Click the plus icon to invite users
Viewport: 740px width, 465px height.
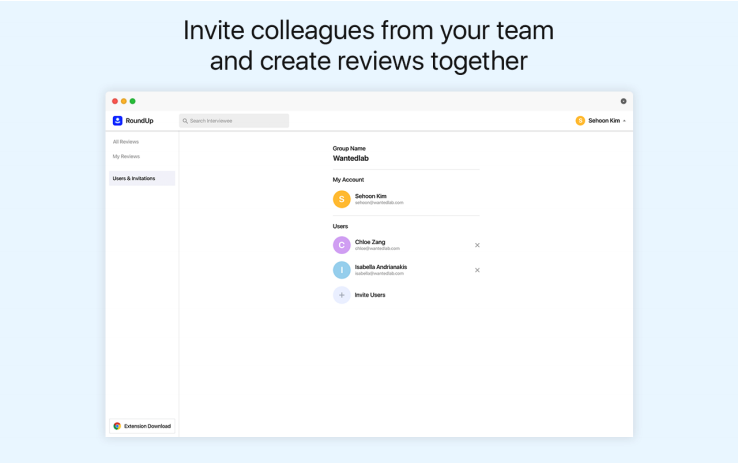pyautogui.click(x=342, y=296)
